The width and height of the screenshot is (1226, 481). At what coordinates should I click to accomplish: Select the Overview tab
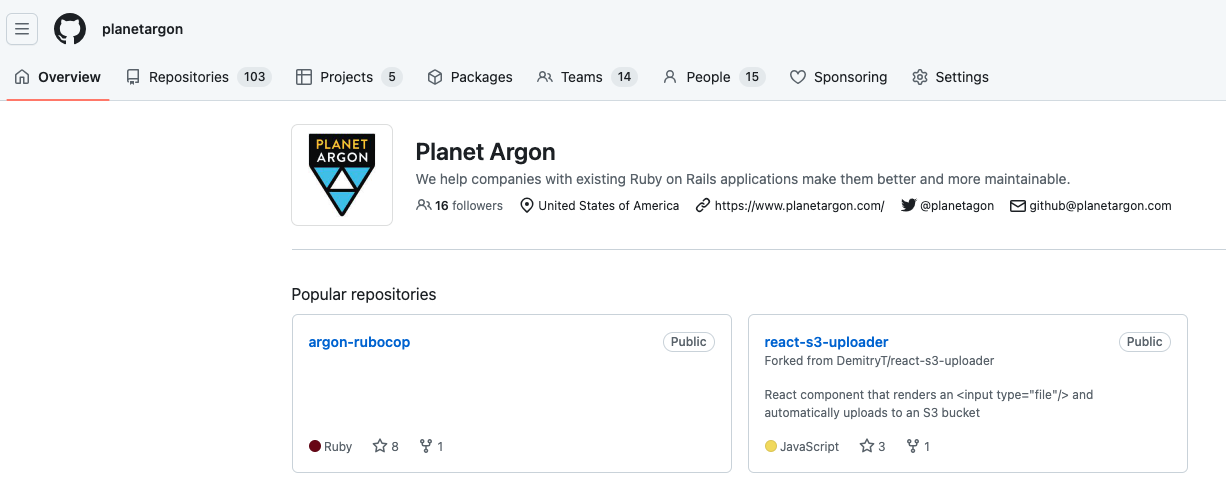pos(58,77)
